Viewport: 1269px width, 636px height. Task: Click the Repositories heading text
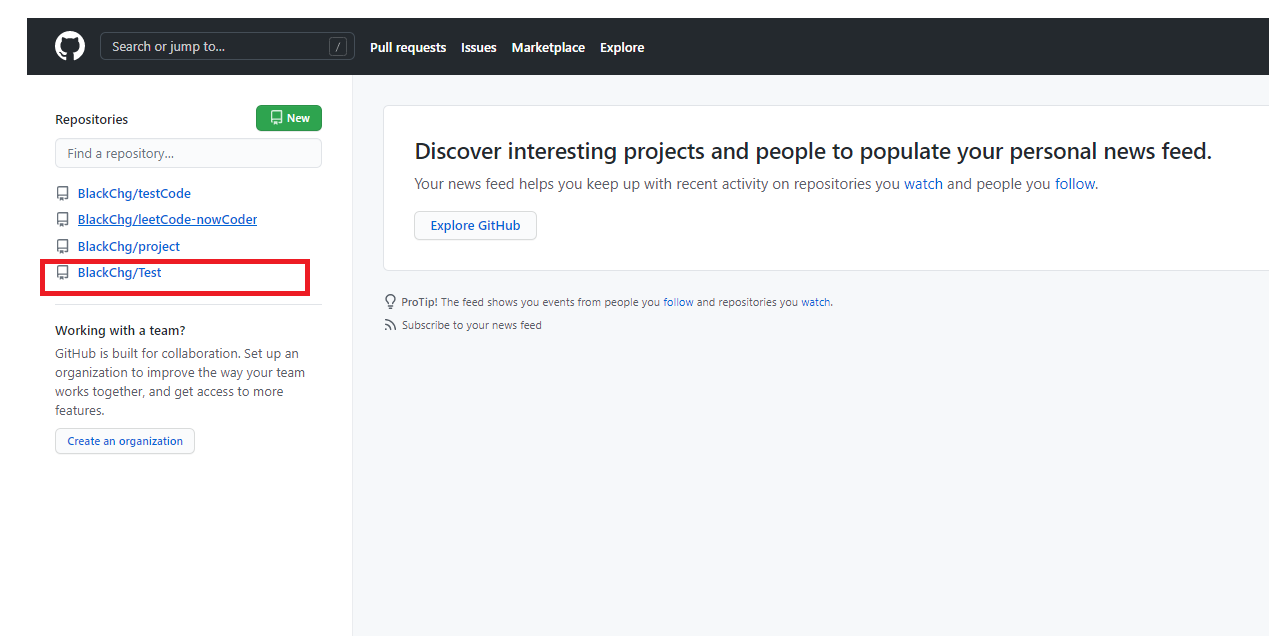[x=92, y=119]
